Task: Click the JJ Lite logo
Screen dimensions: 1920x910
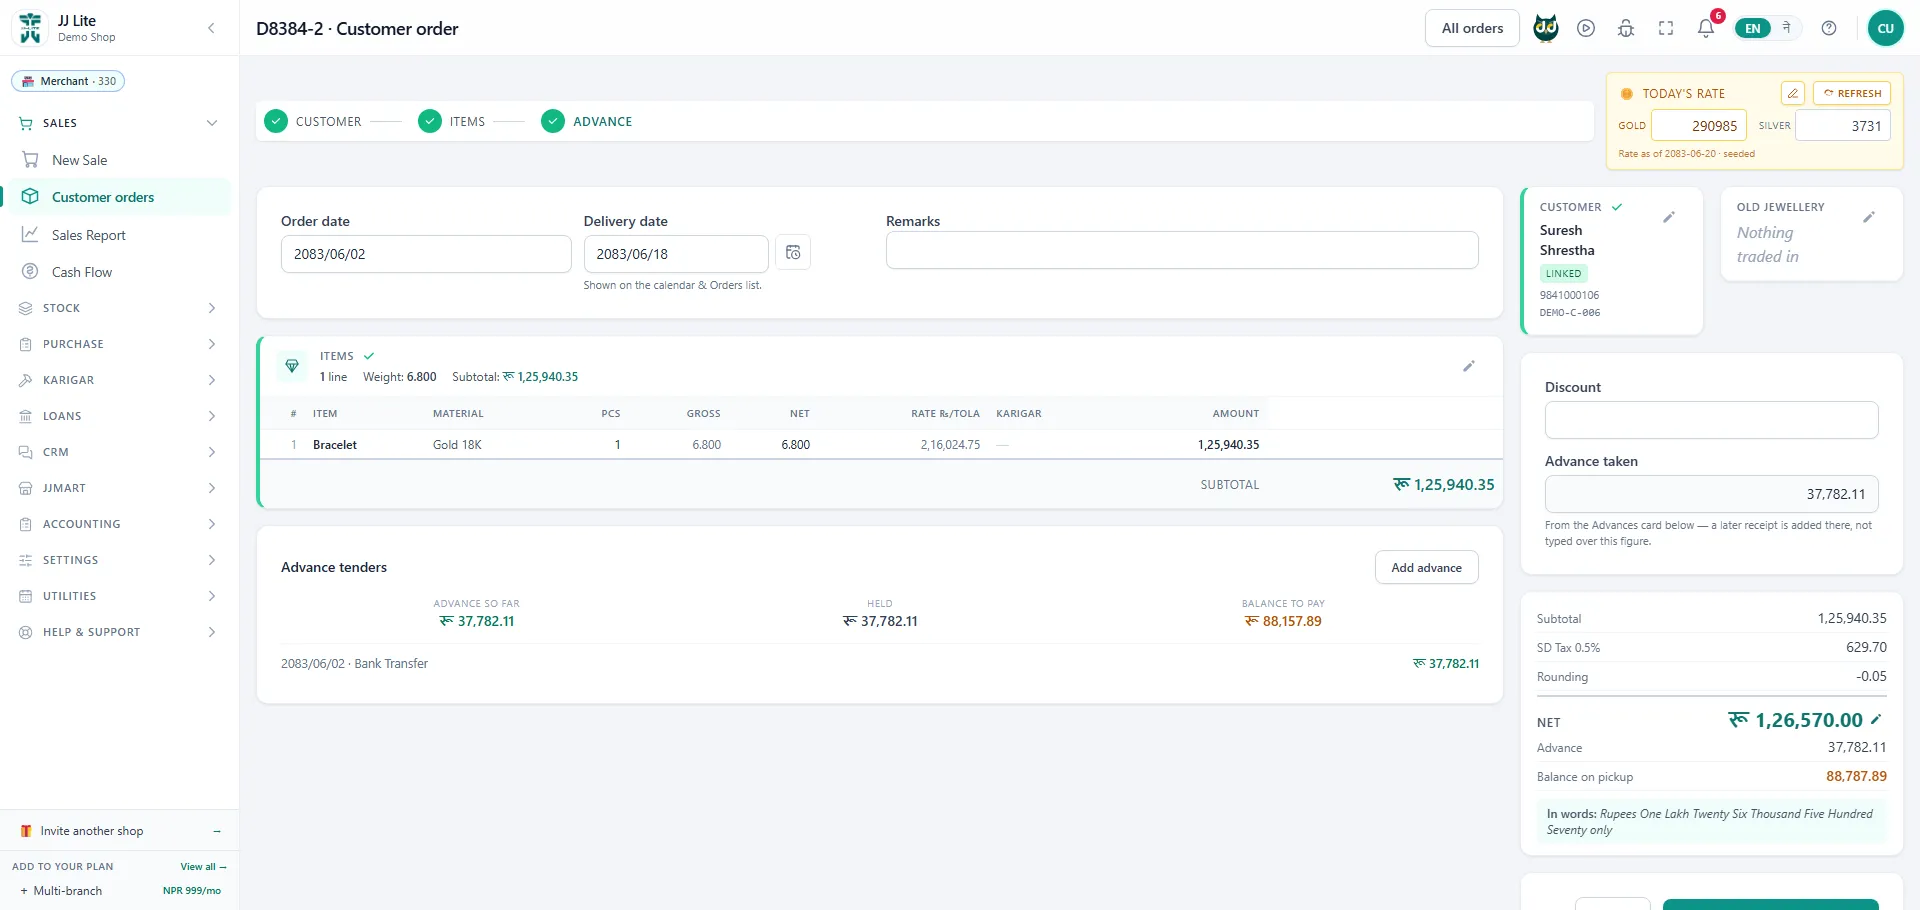Action: pos(31,28)
